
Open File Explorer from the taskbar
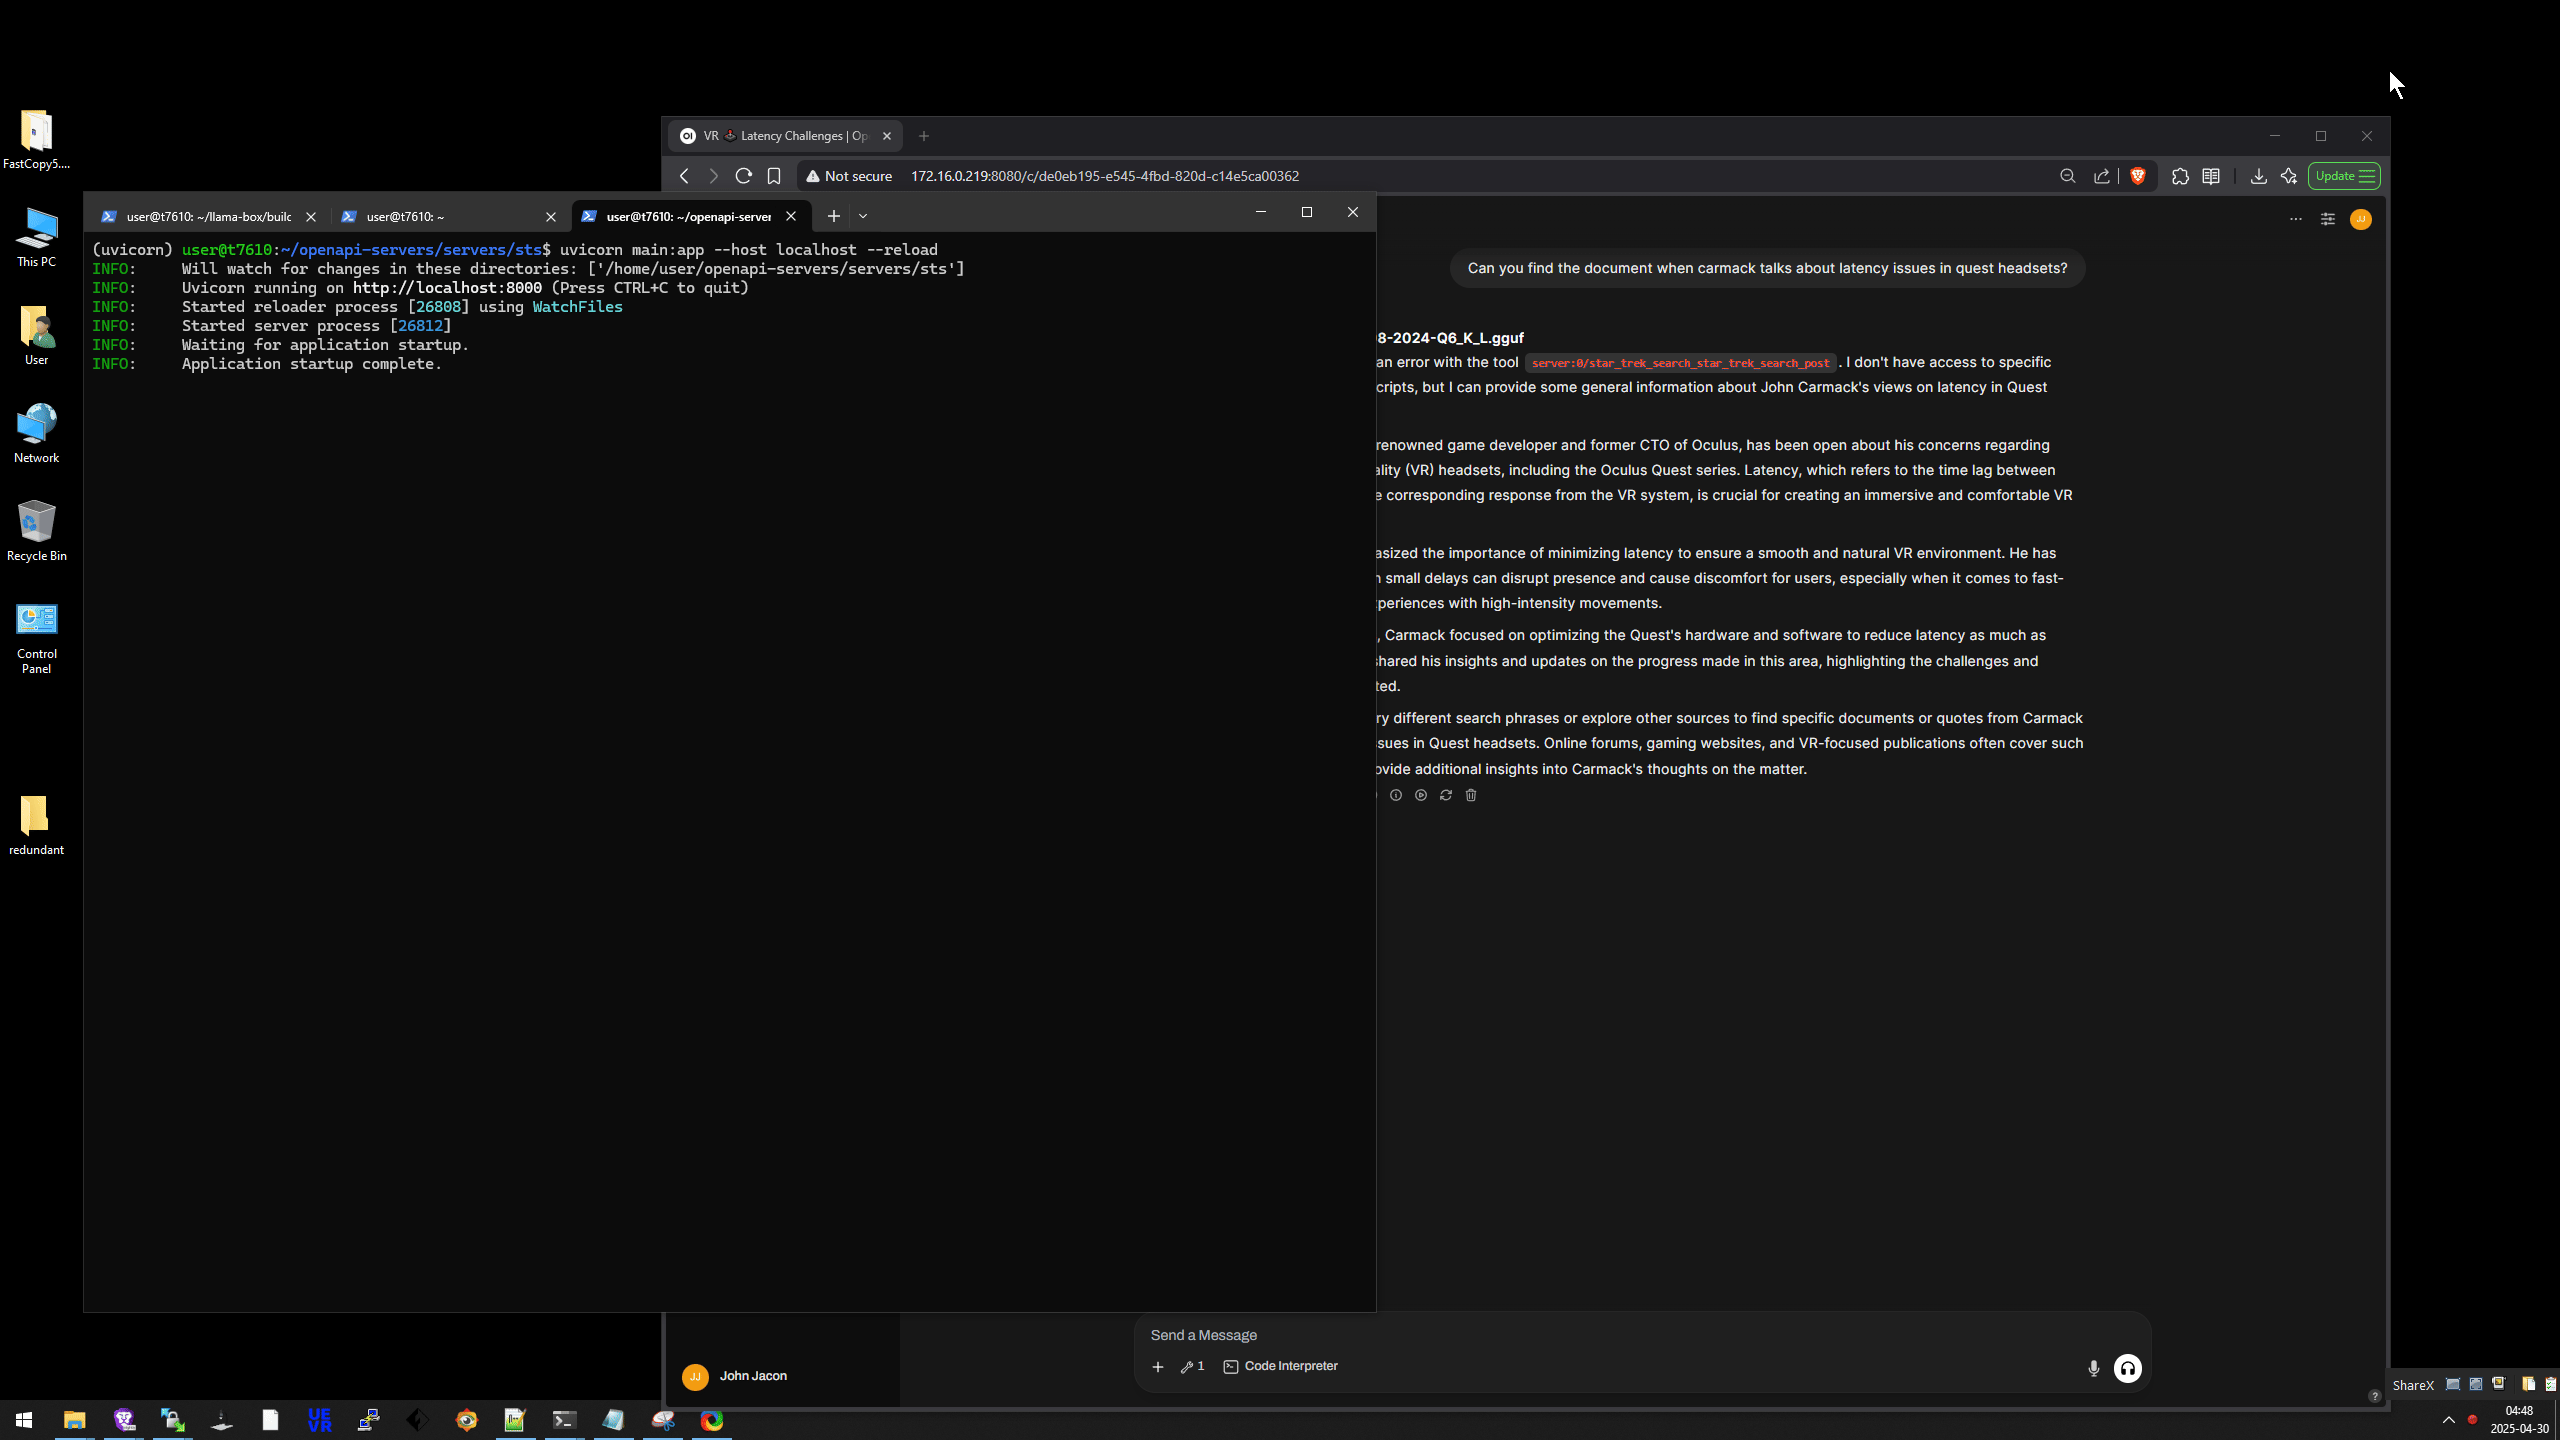(74, 1420)
